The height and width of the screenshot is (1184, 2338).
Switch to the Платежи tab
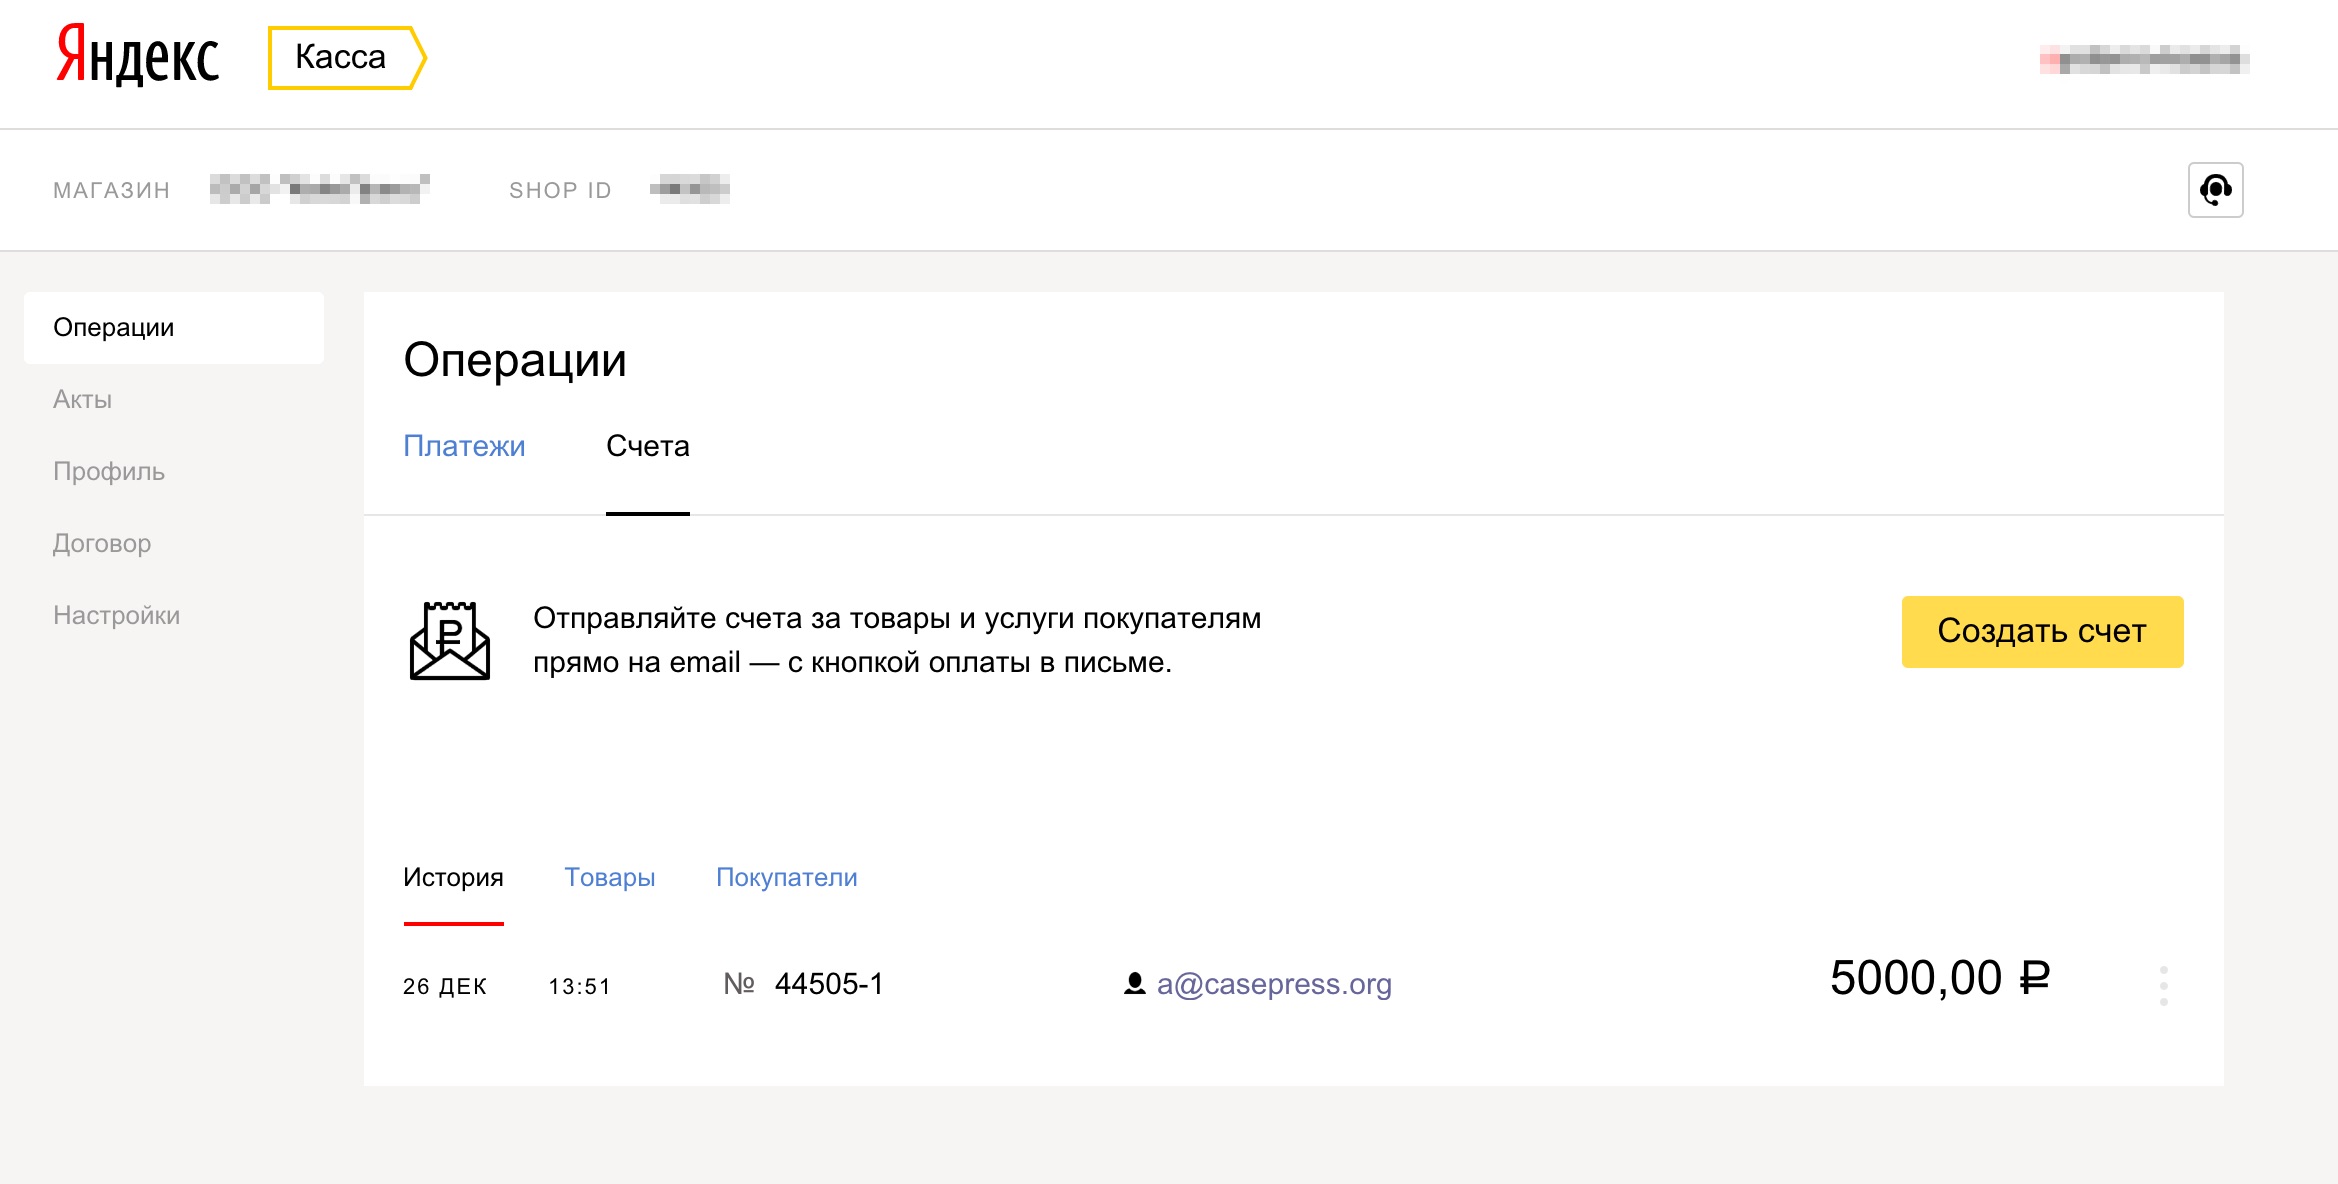tap(464, 447)
